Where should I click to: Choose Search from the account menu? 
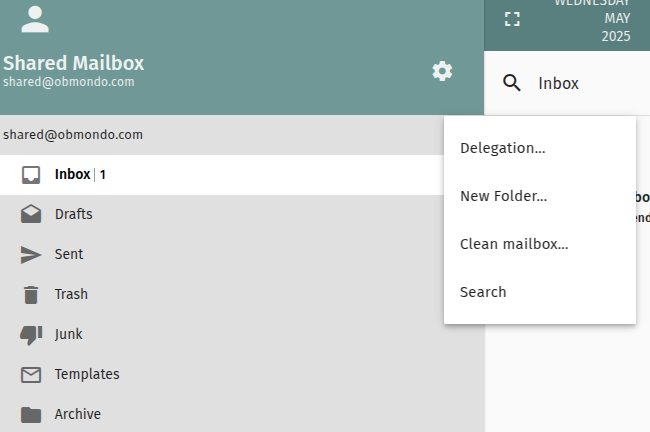(x=483, y=292)
